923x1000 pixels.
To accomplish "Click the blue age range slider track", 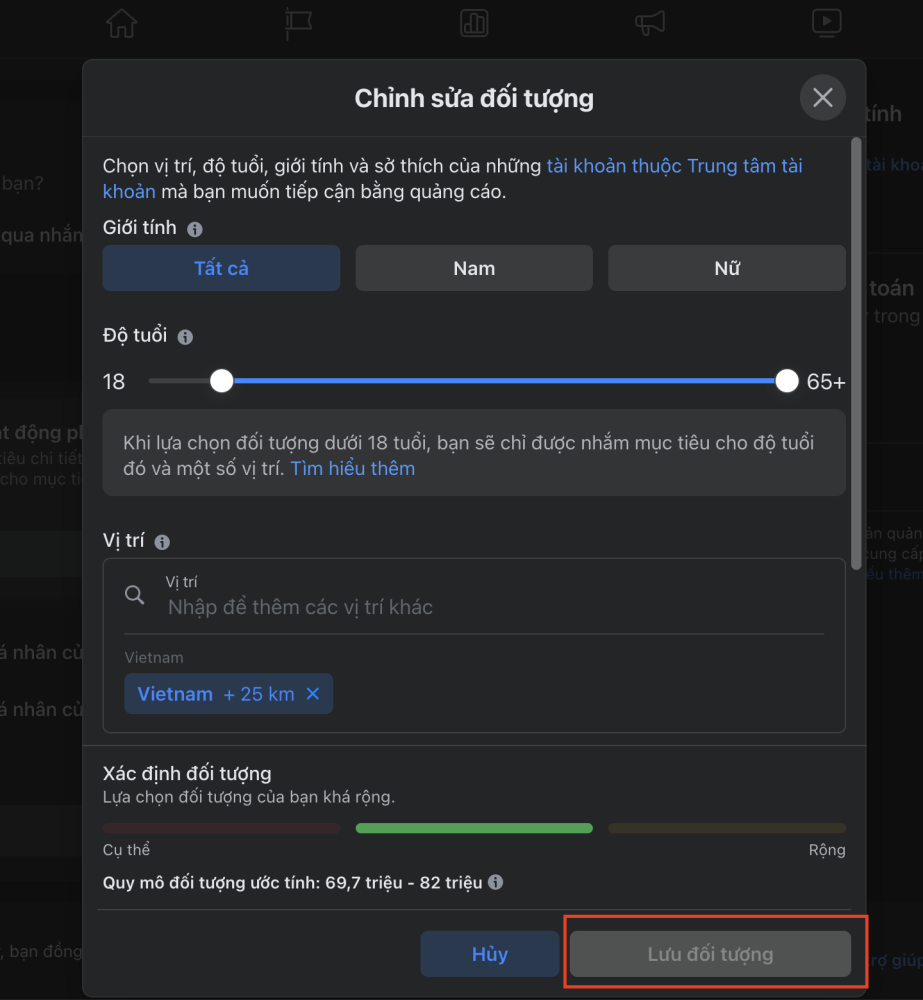I will (504, 381).
